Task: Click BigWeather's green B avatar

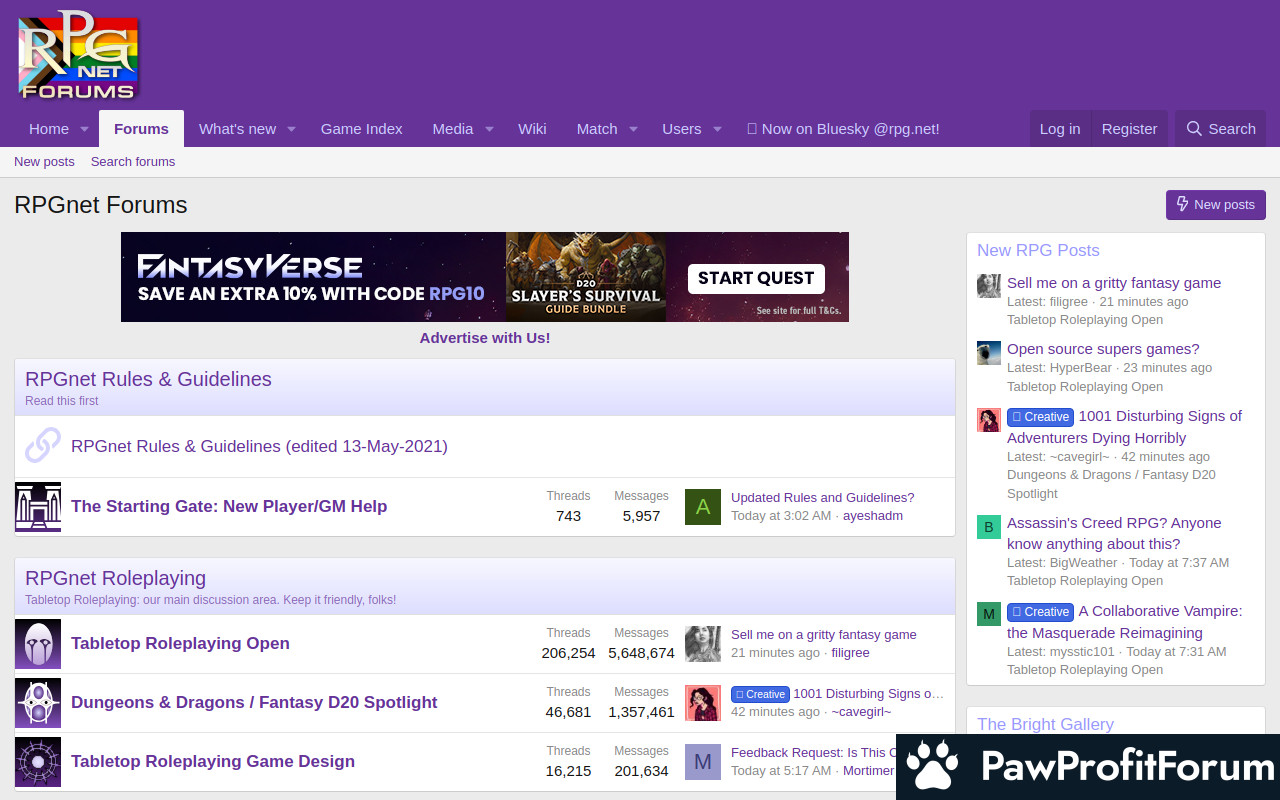Action: [989, 527]
